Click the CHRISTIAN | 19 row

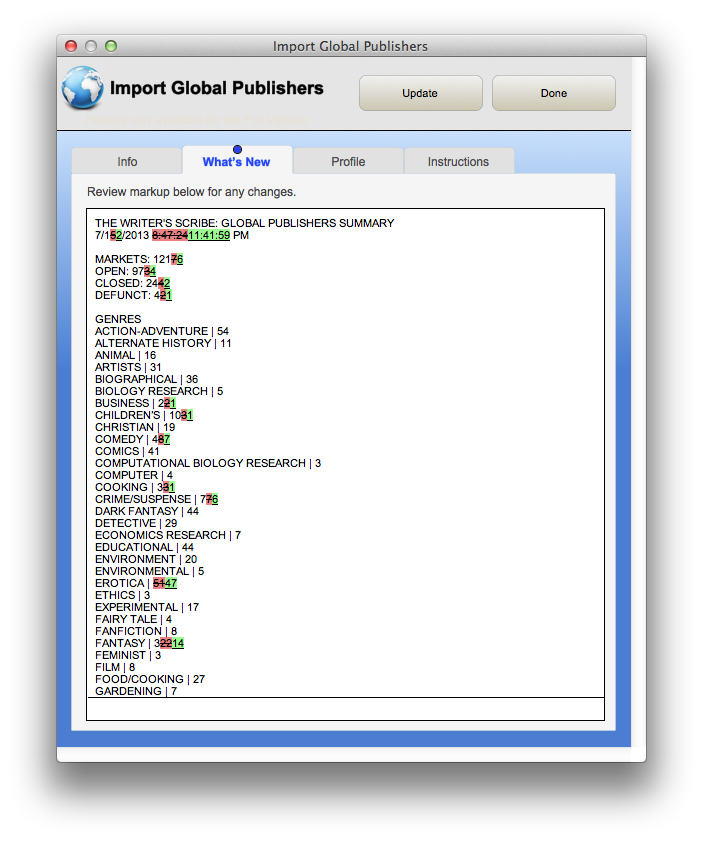click(135, 427)
